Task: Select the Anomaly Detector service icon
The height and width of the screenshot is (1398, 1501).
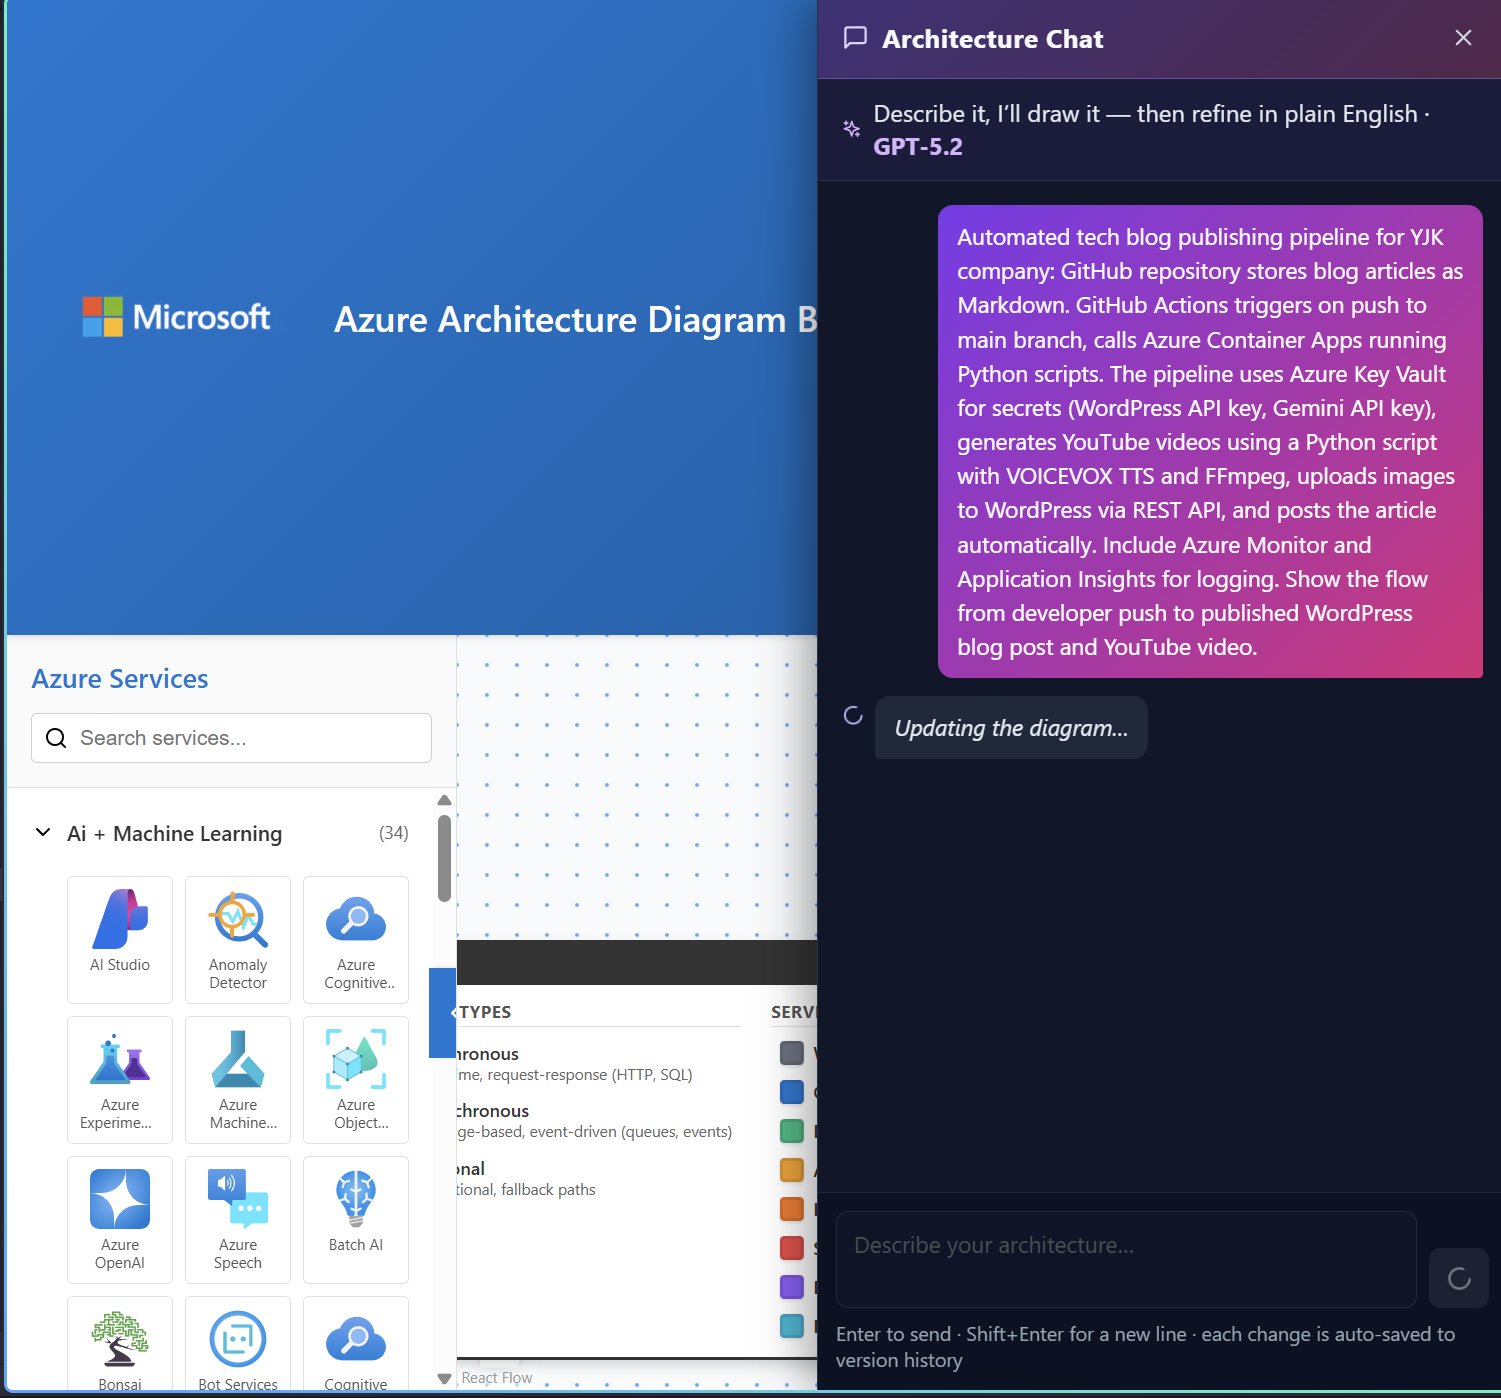Action: [x=238, y=939]
